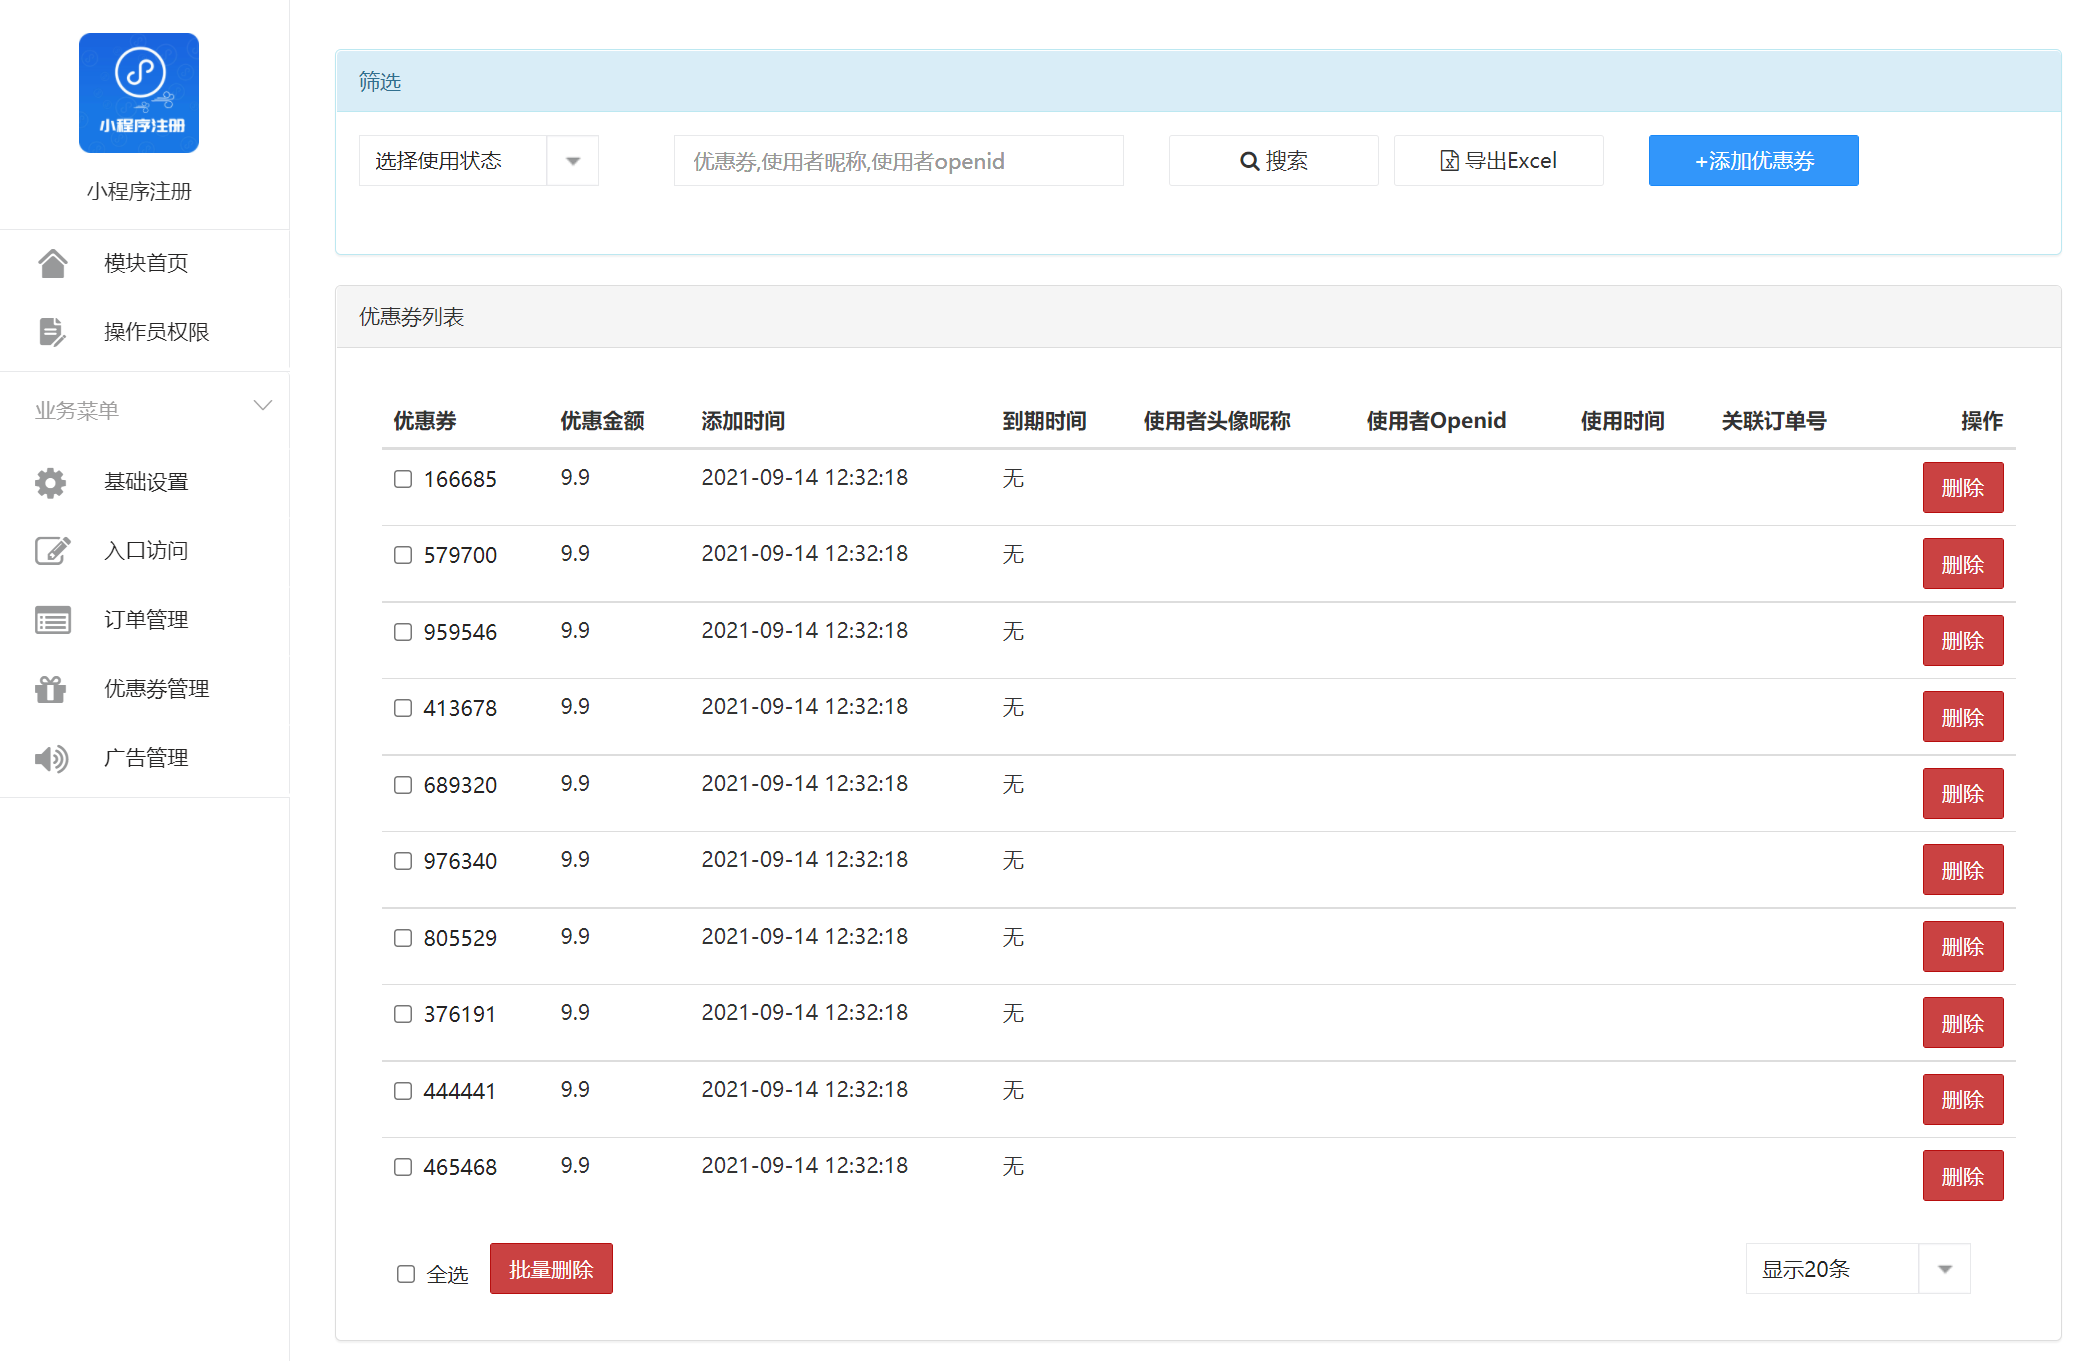Open the 显示20条 page size dropdown
The width and height of the screenshot is (2093, 1361).
(x=1858, y=1269)
